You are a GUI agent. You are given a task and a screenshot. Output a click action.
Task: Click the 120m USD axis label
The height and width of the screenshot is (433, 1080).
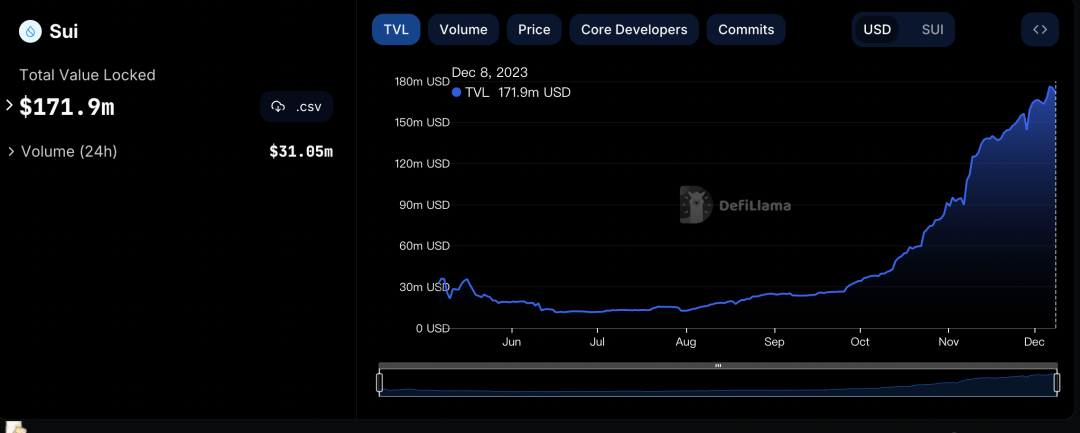point(422,164)
